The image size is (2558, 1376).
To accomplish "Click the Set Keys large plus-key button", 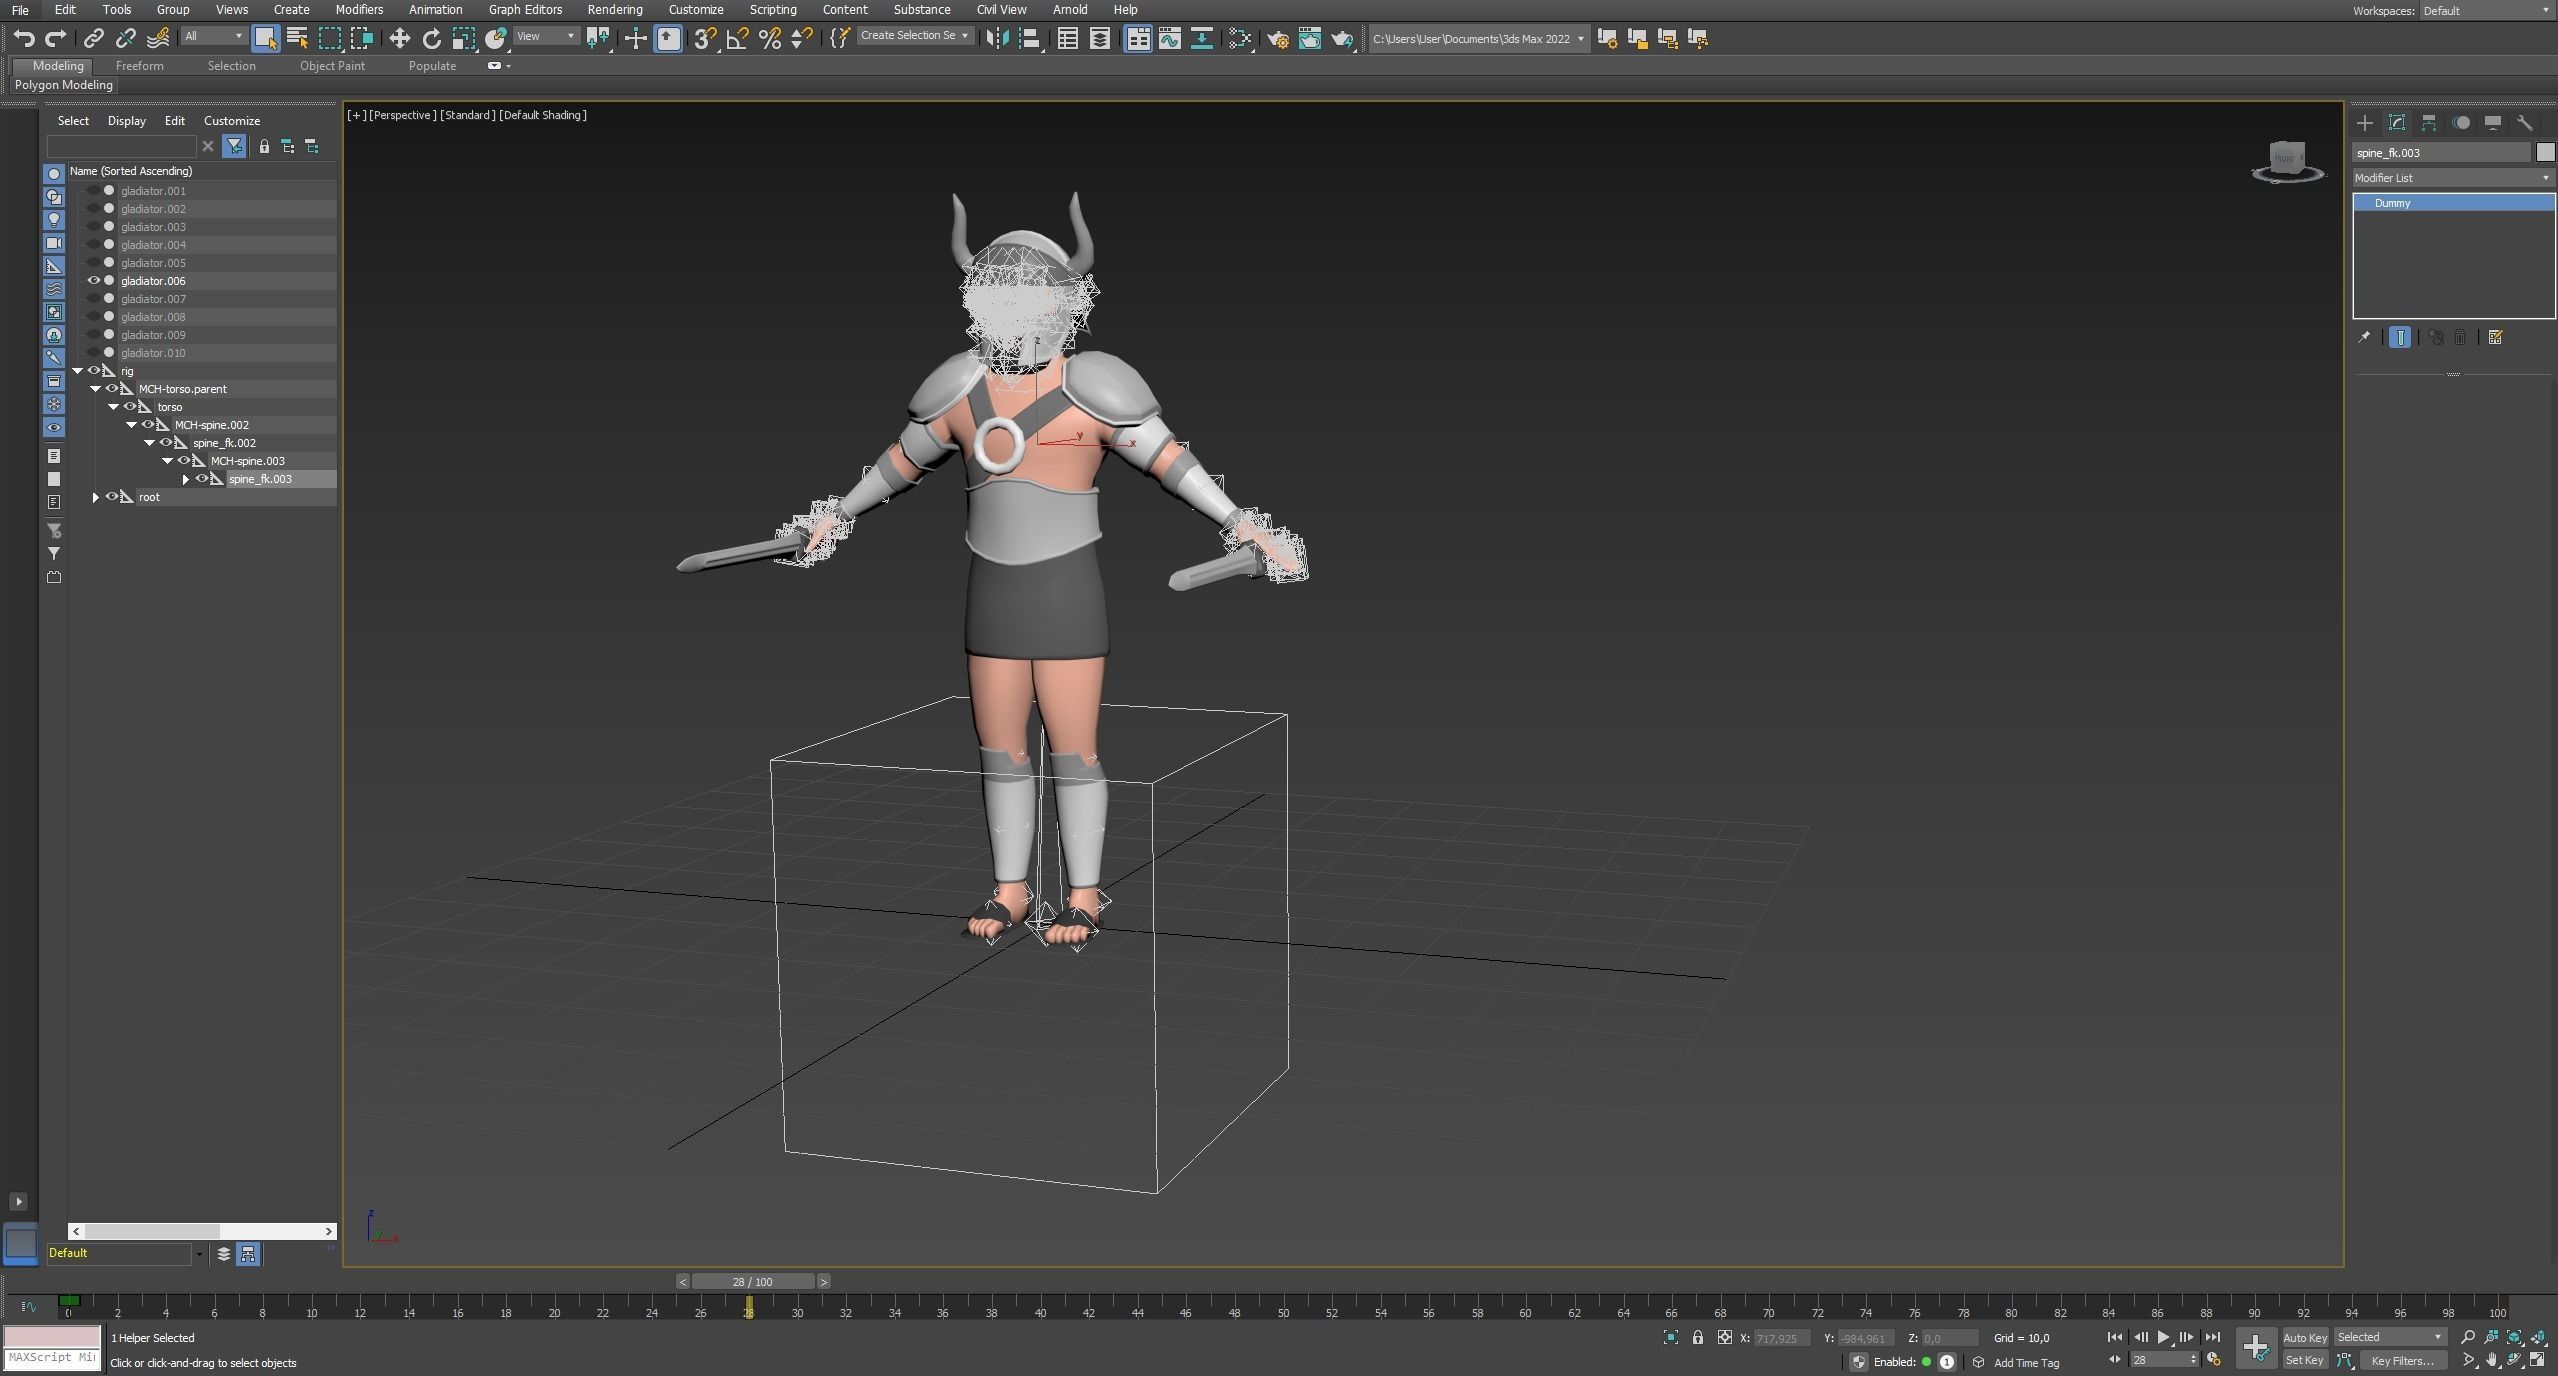I will (2256, 1348).
